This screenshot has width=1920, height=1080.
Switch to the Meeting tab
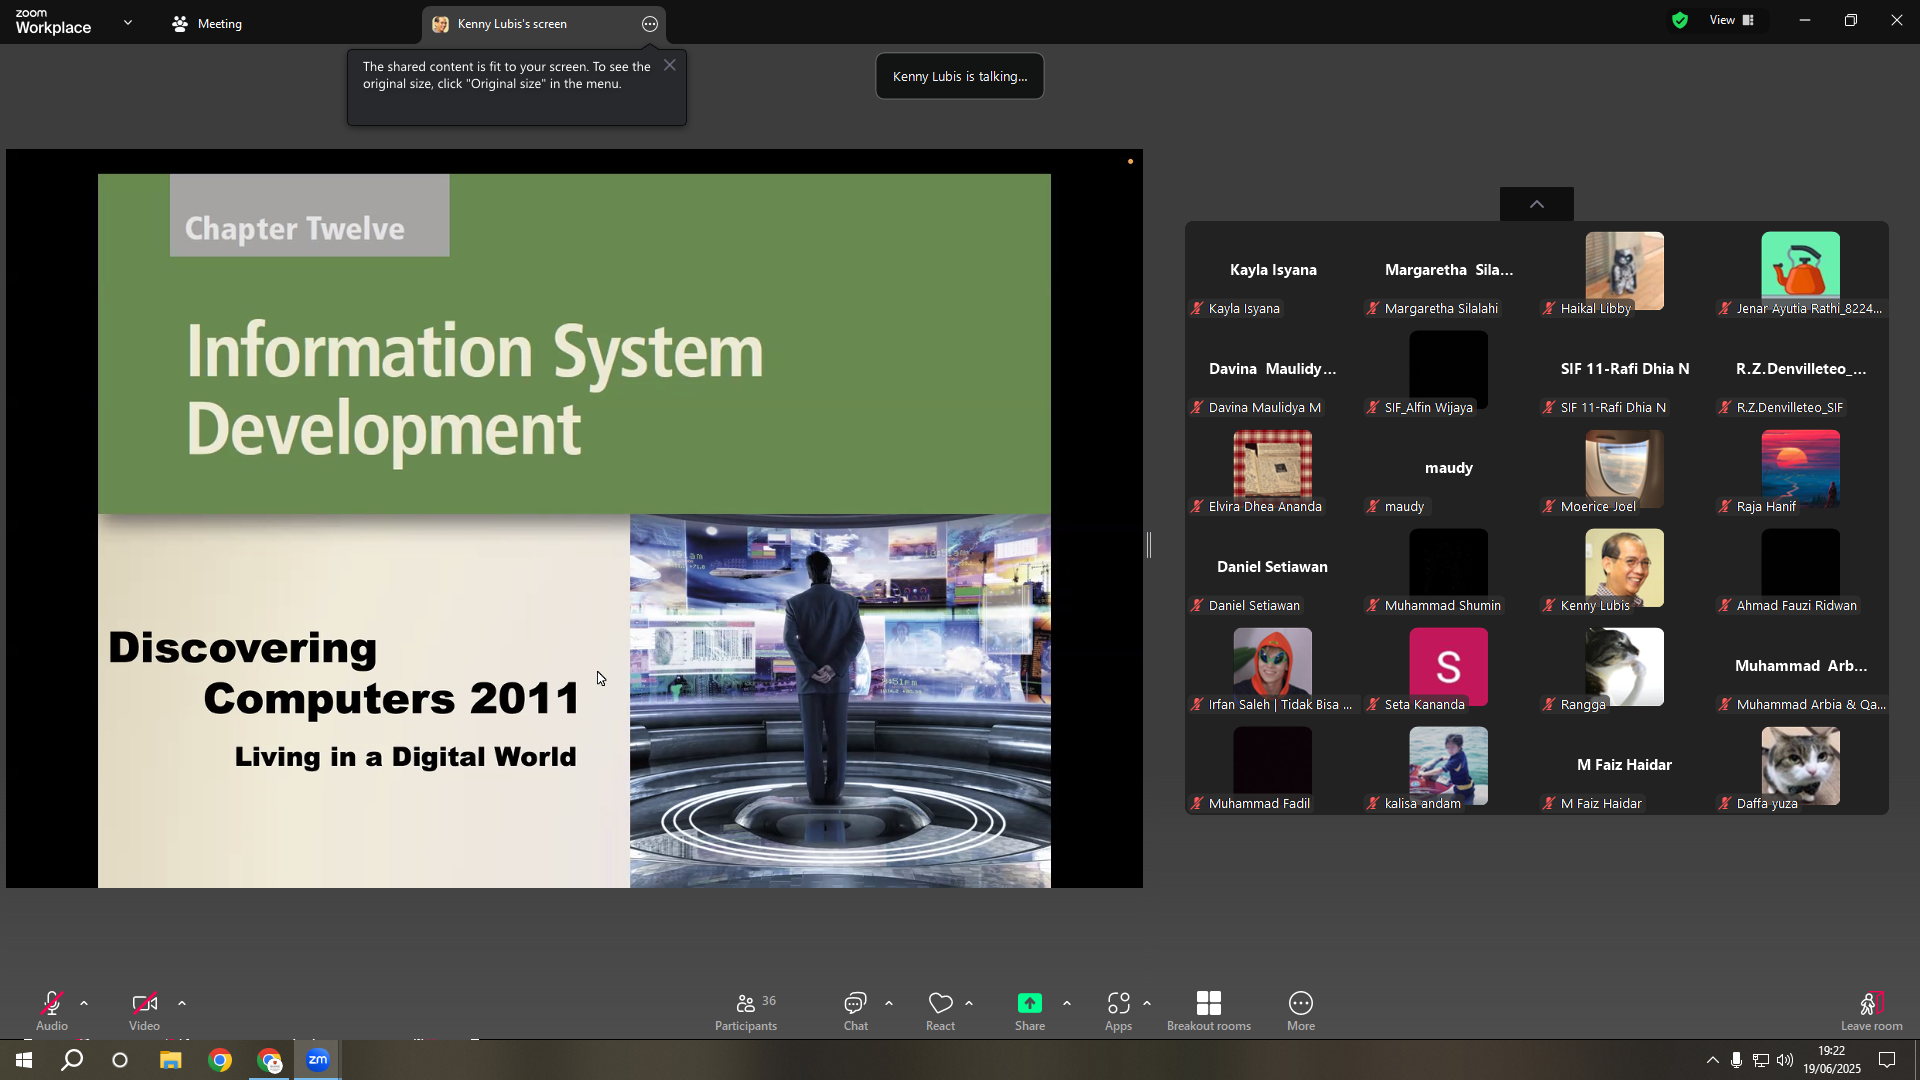208,24
